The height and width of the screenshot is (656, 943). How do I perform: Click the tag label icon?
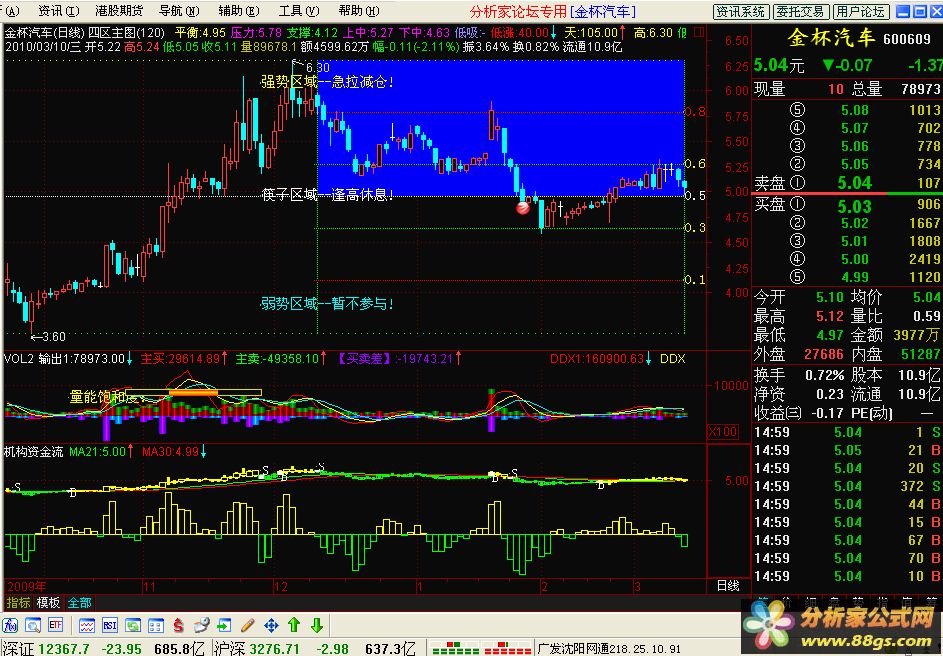tap(201, 625)
